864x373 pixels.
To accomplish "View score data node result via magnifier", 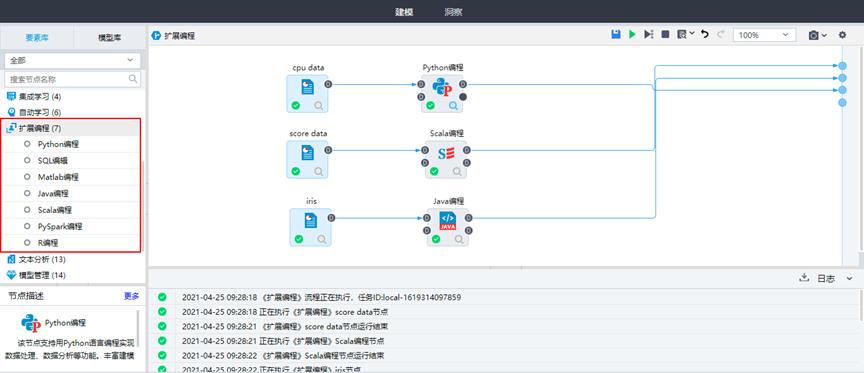I will click(318, 171).
